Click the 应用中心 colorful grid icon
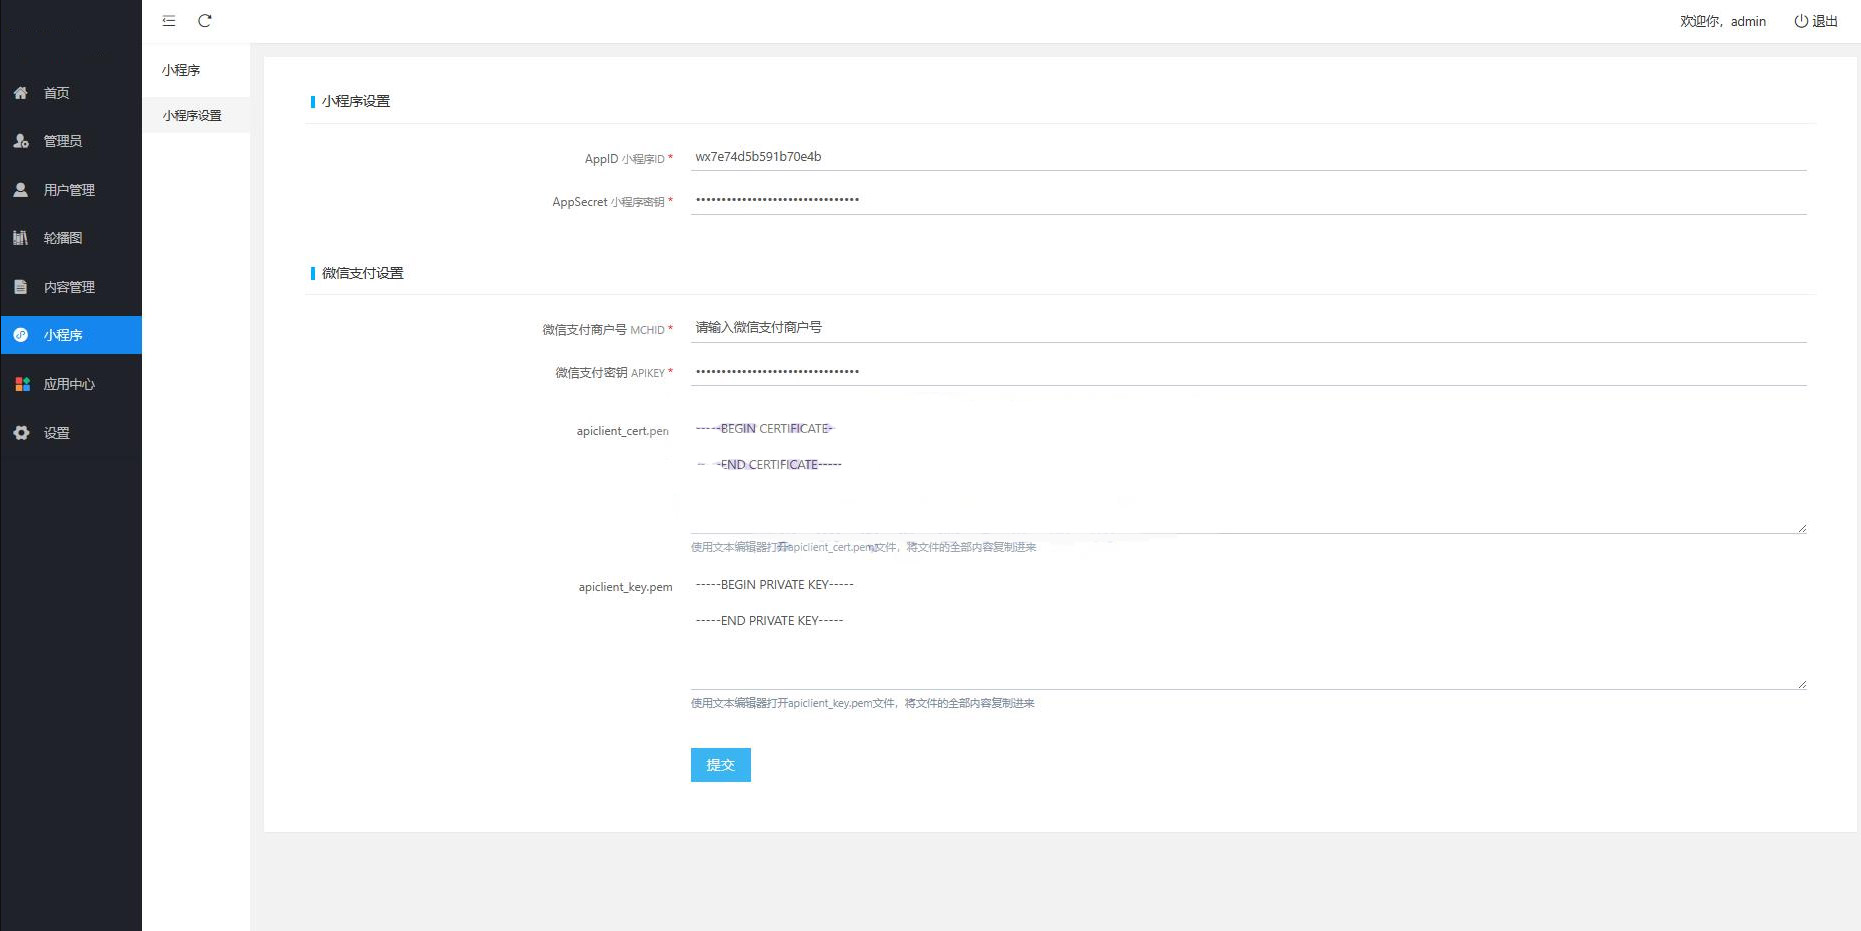 (x=22, y=384)
